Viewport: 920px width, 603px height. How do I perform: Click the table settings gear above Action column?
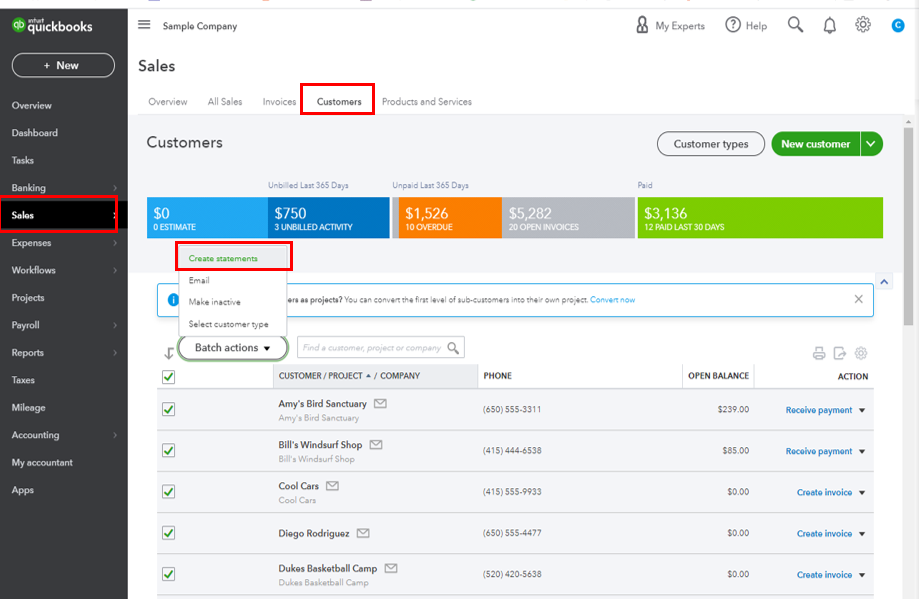tap(861, 353)
